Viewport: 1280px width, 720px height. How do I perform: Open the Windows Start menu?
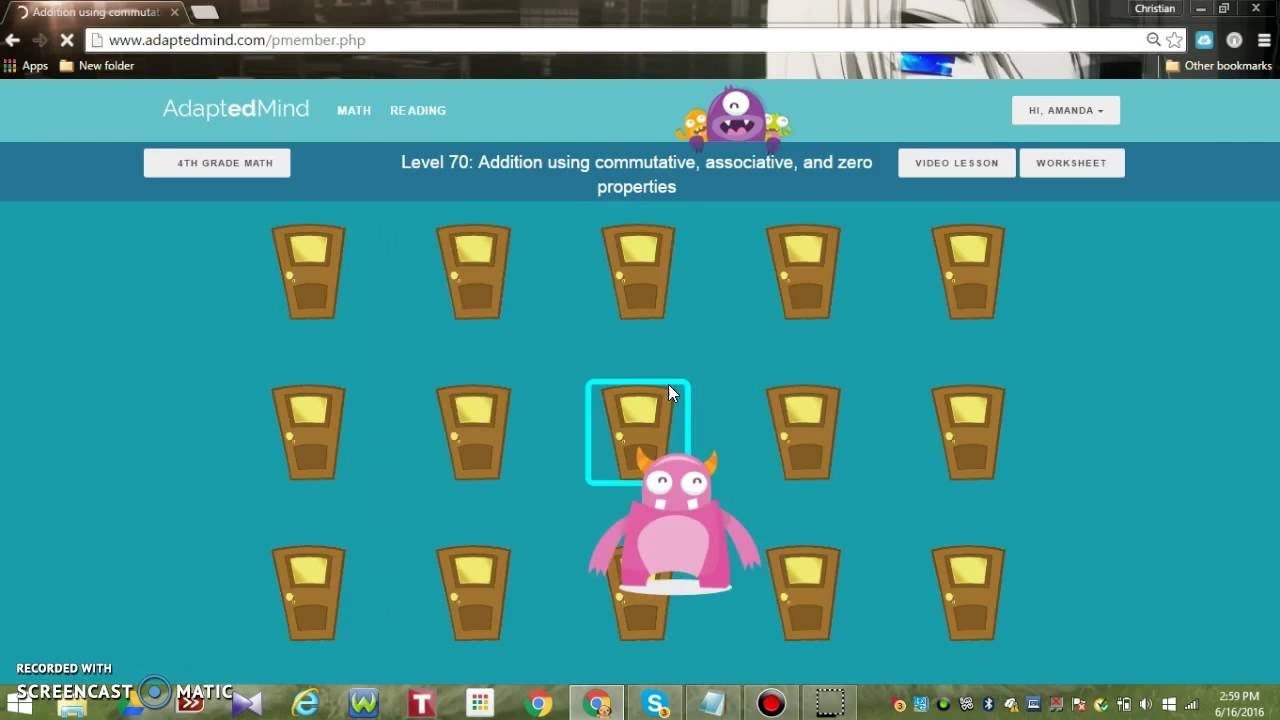coord(18,704)
